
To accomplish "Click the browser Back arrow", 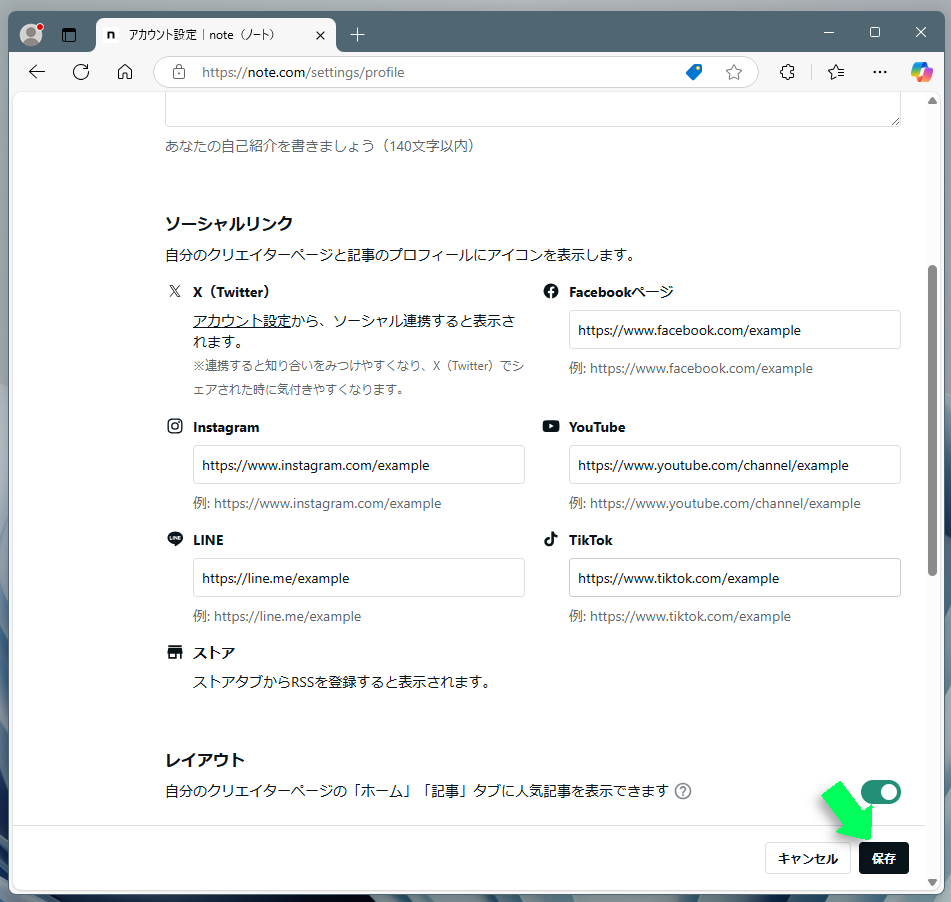I will (37, 72).
